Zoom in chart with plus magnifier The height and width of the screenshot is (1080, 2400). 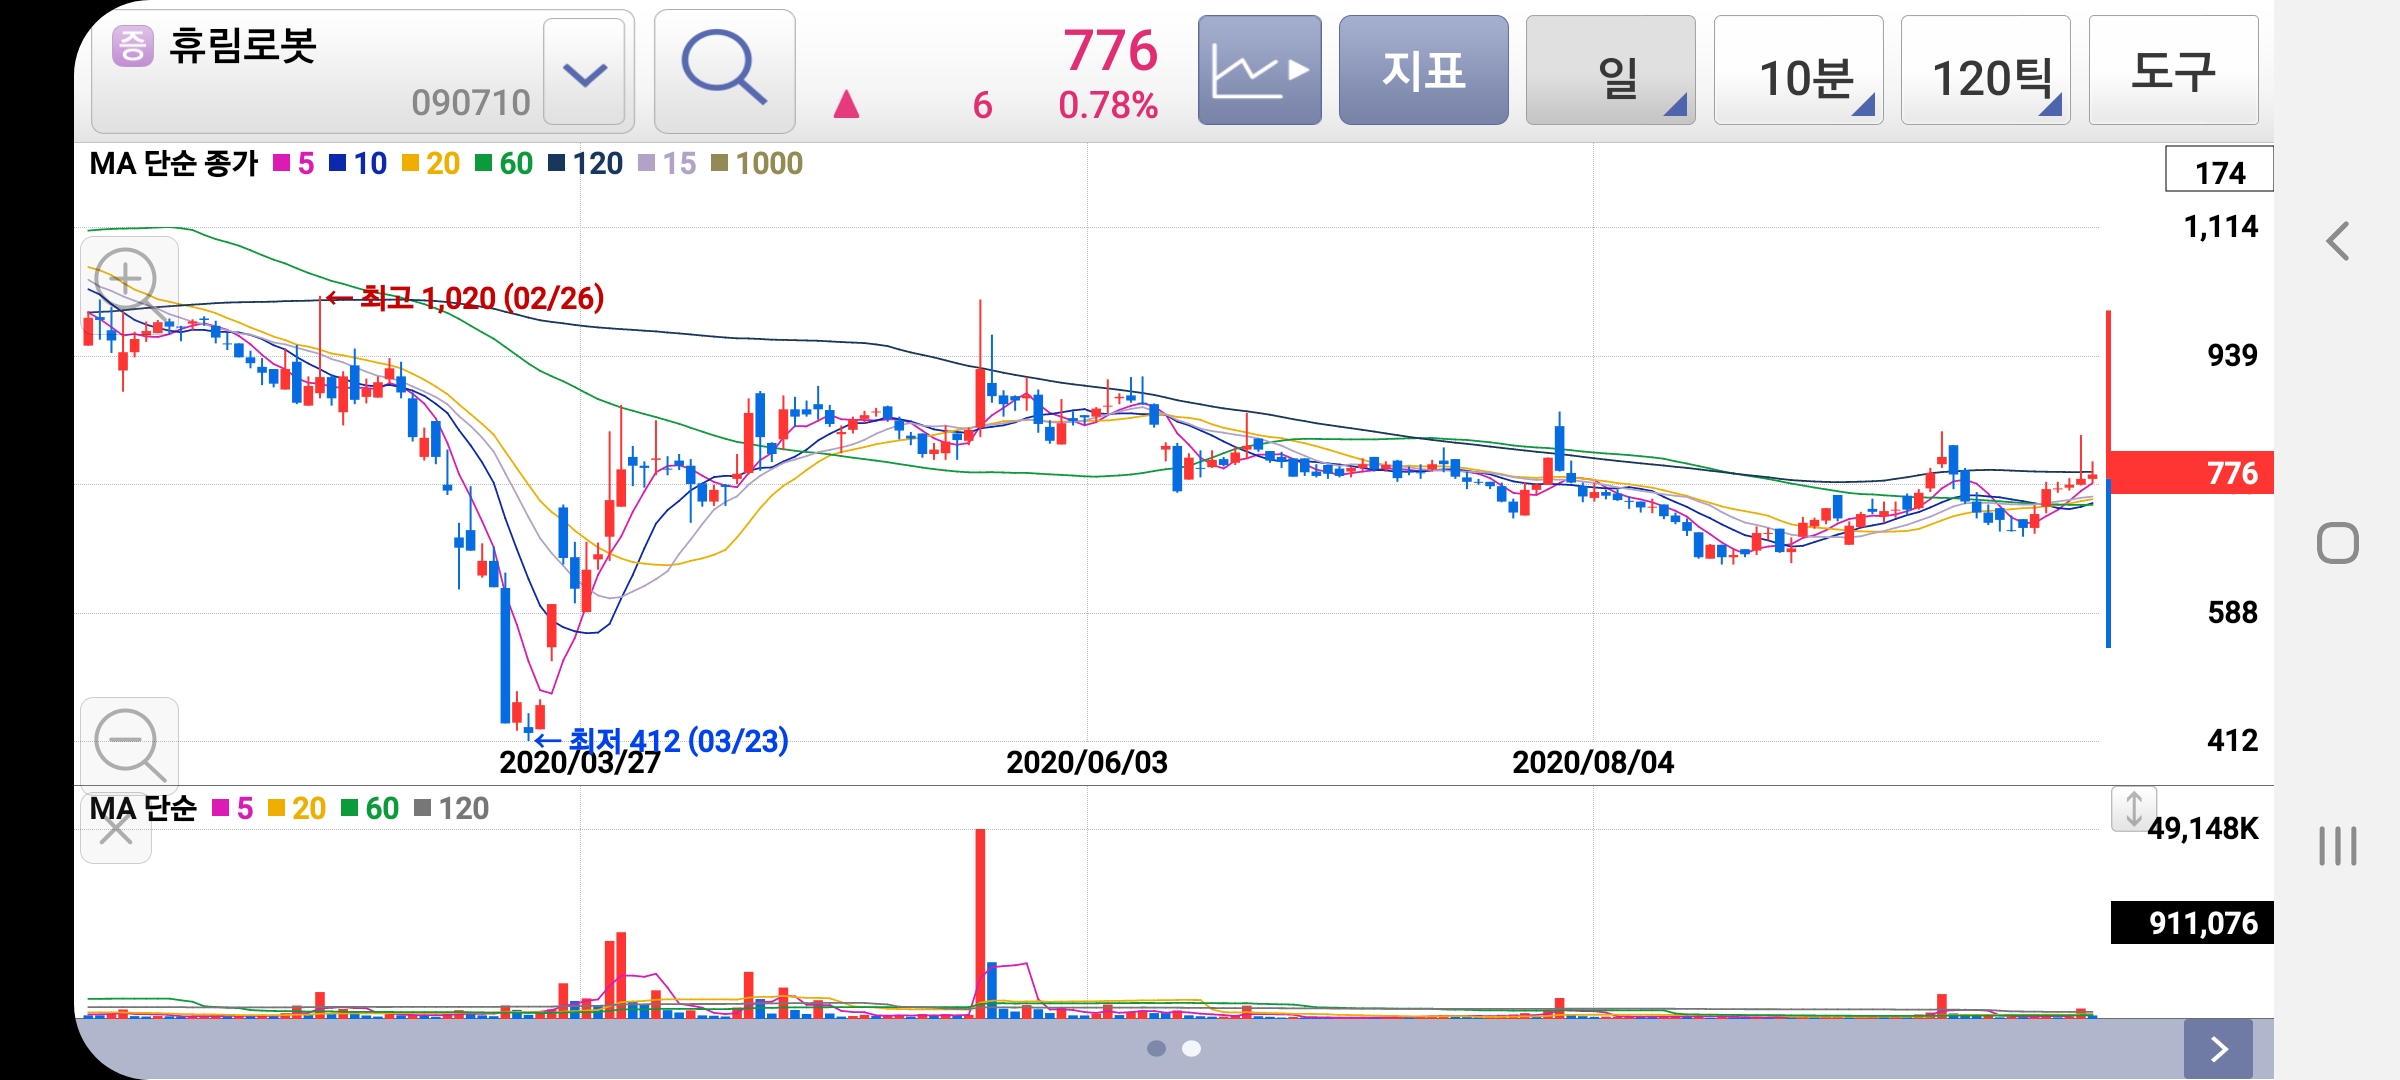click(x=129, y=285)
